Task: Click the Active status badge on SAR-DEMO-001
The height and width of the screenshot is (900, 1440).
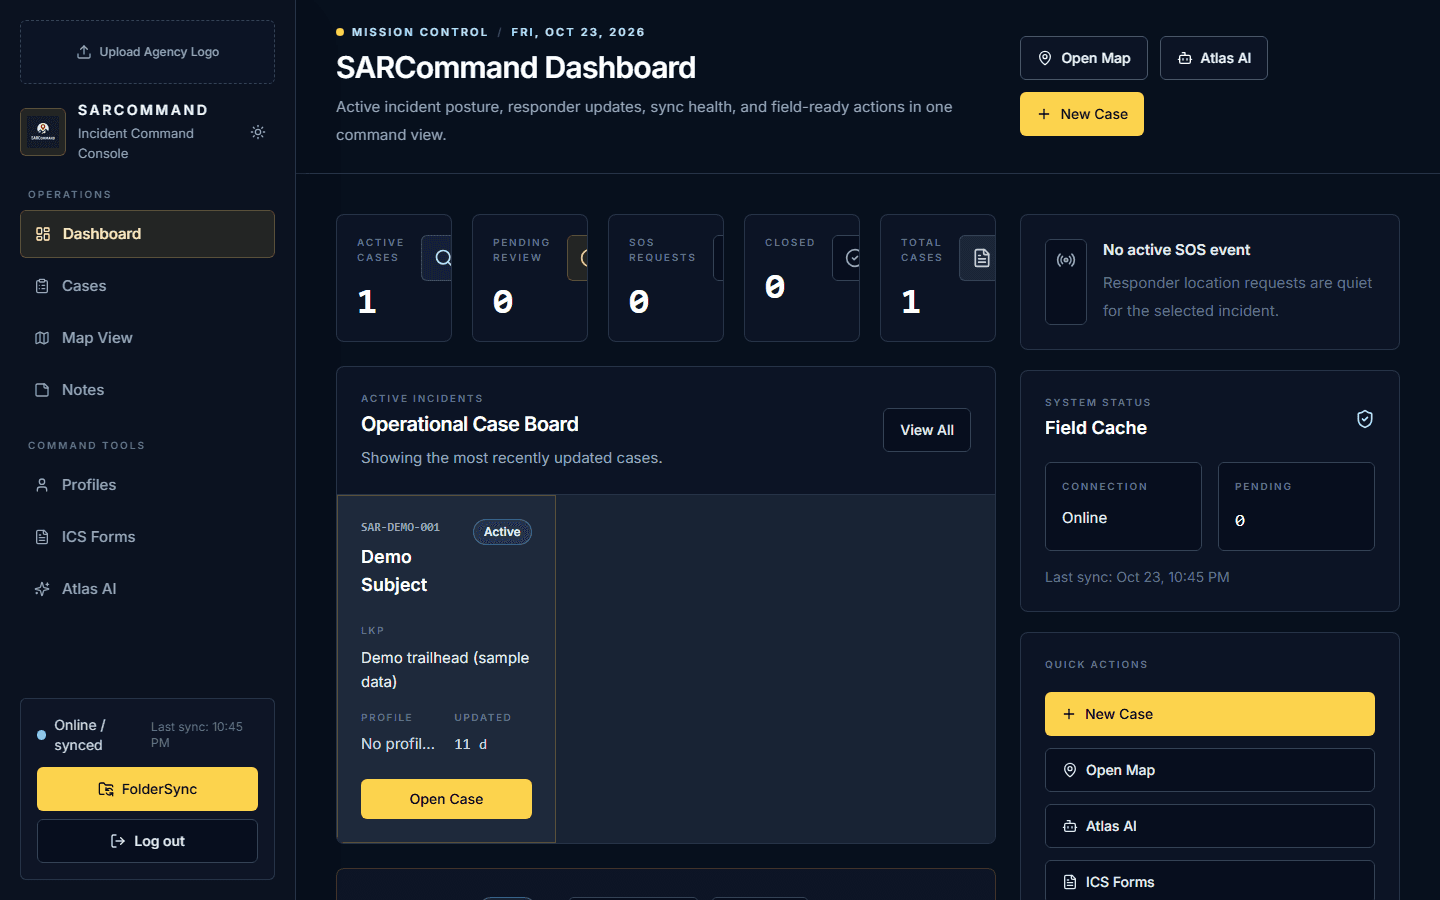Action: [502, 532]
